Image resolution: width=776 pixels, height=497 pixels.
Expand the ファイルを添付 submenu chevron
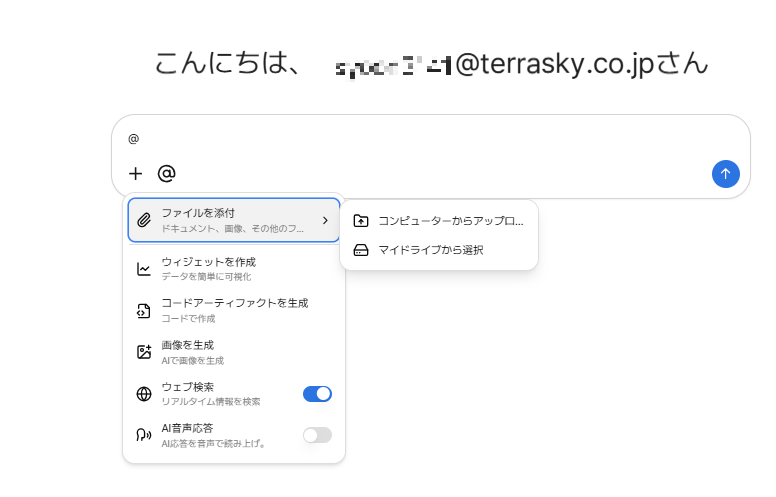pos(325,220)
